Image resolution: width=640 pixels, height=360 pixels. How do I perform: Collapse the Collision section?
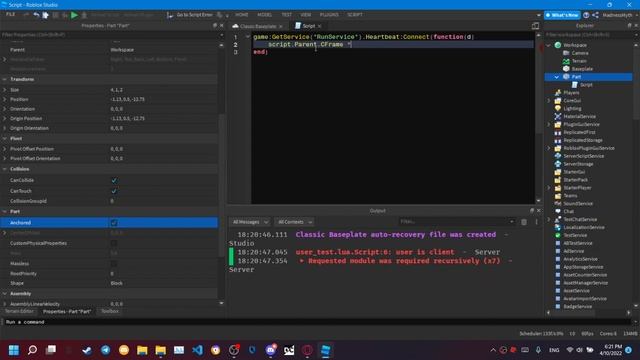4,169
